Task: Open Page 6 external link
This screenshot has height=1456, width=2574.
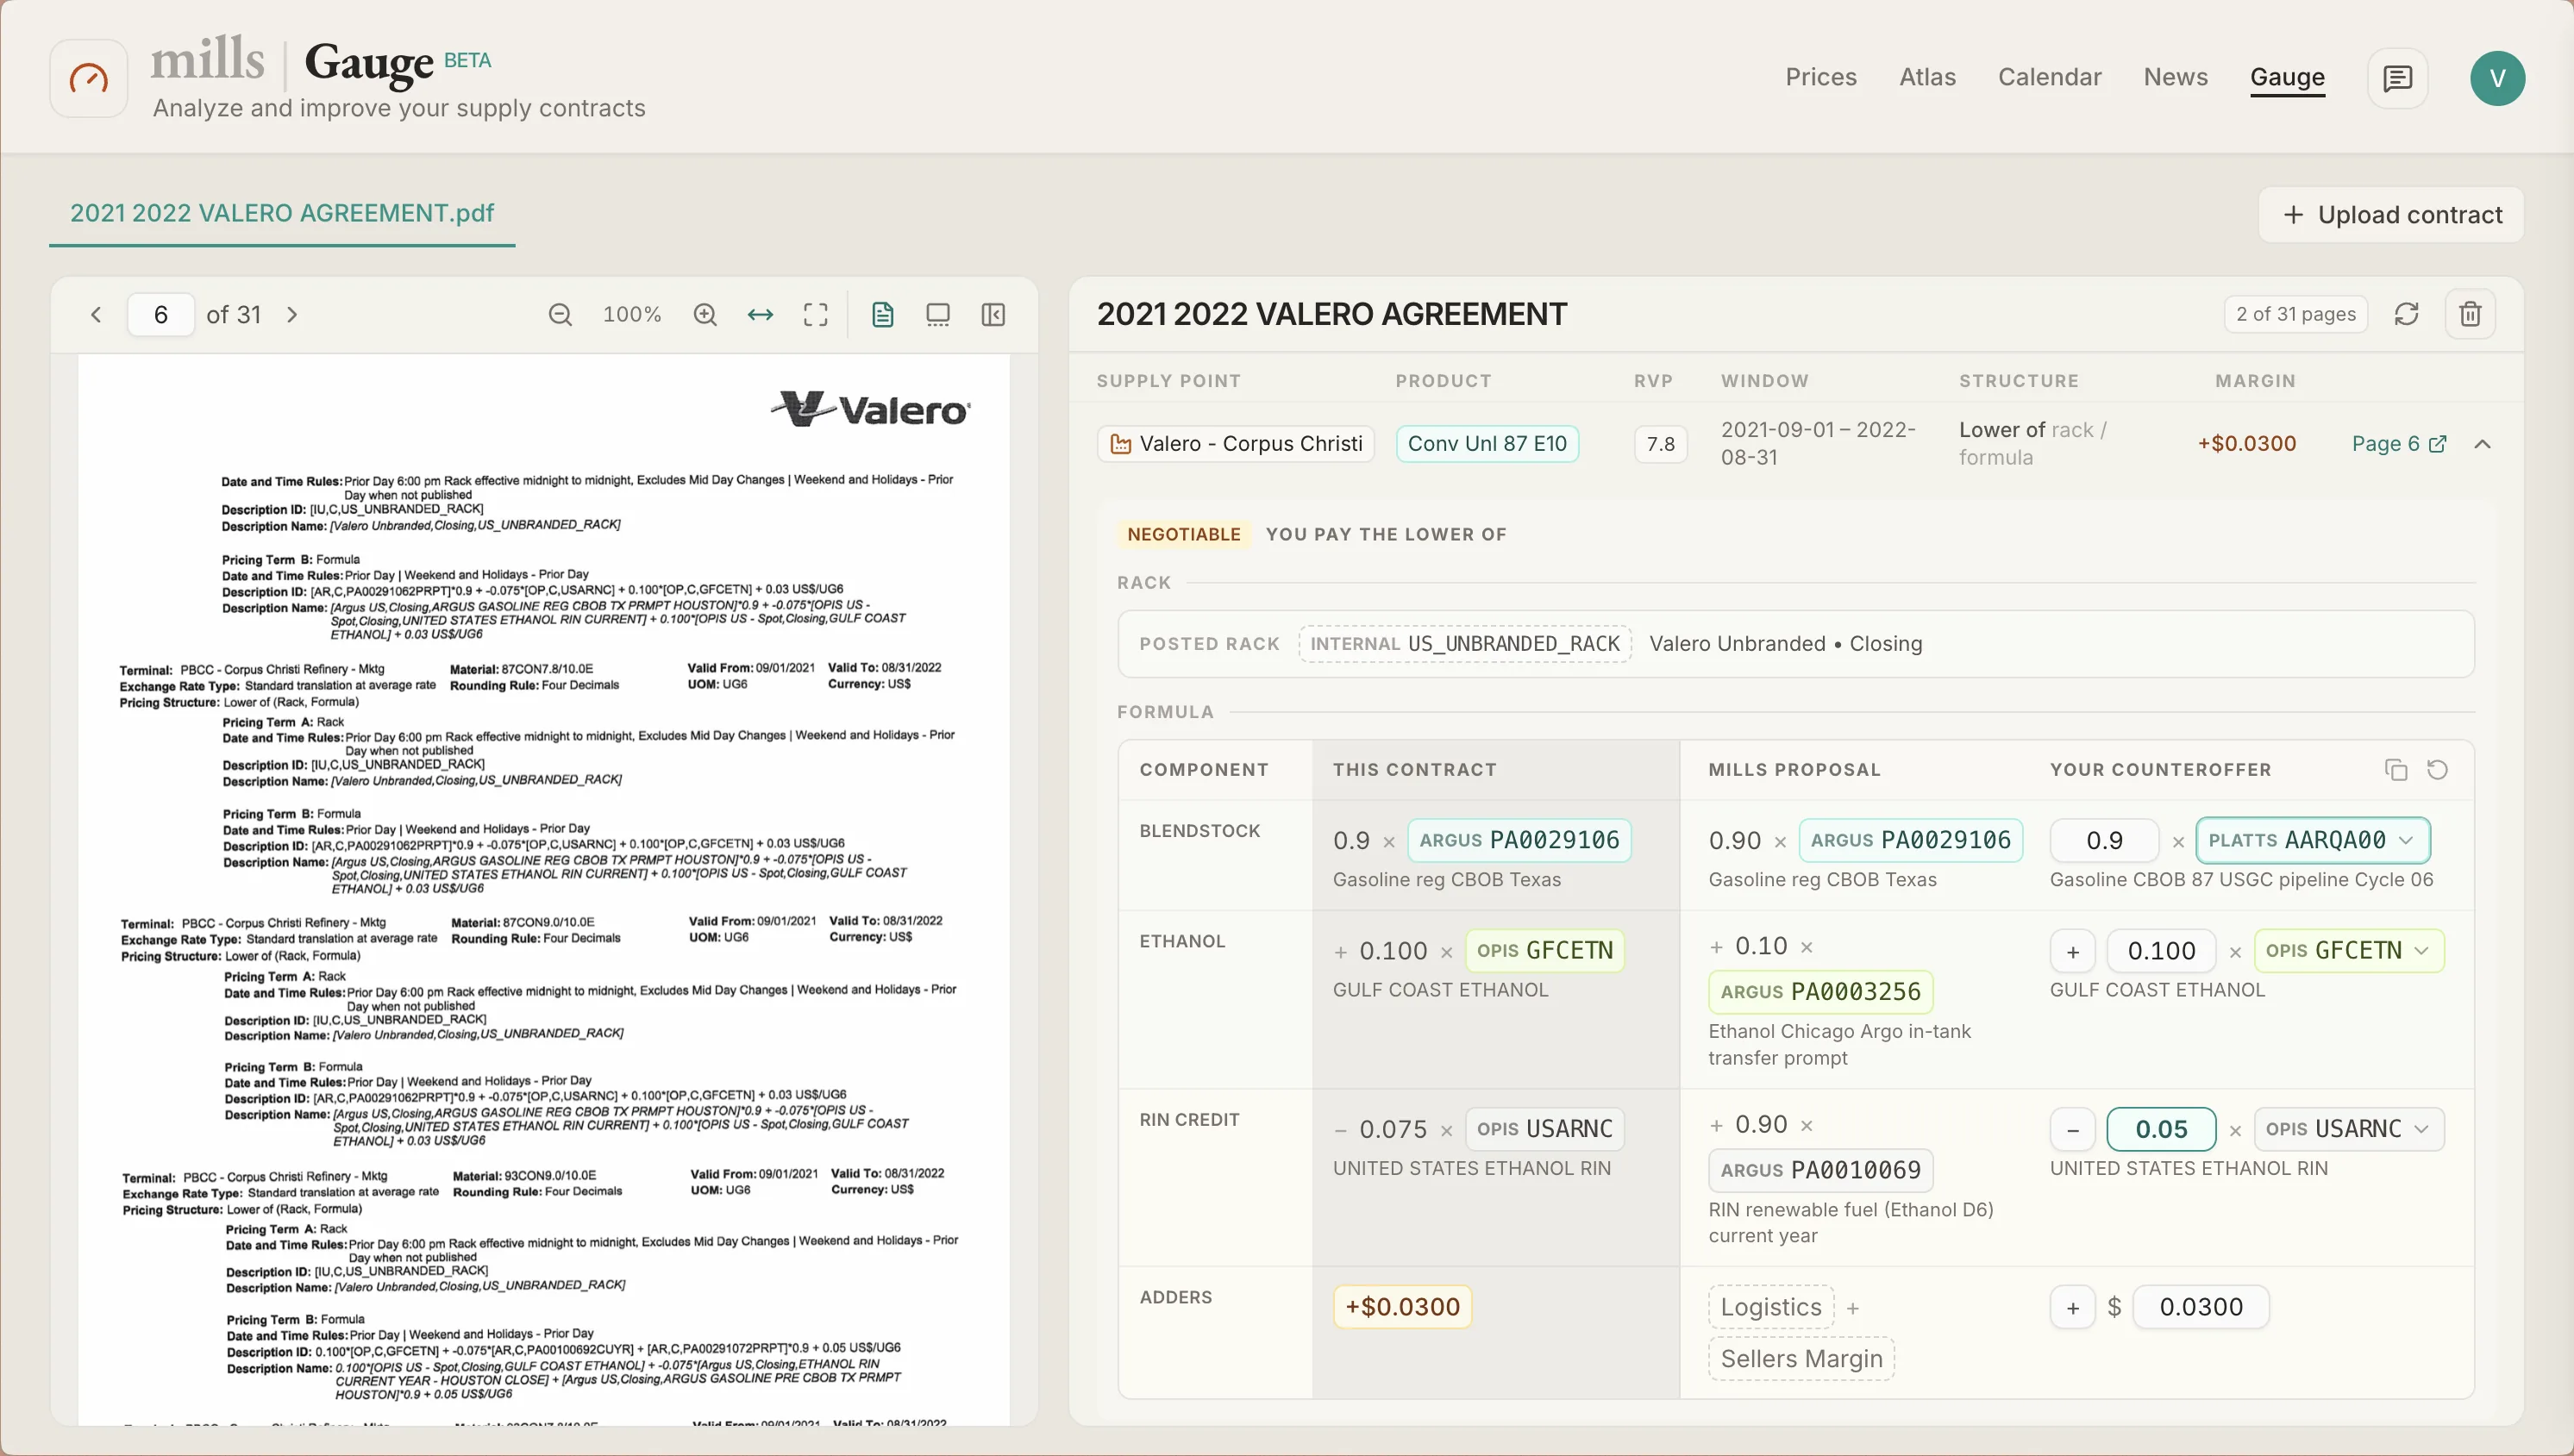Action: pos(2399,444)
